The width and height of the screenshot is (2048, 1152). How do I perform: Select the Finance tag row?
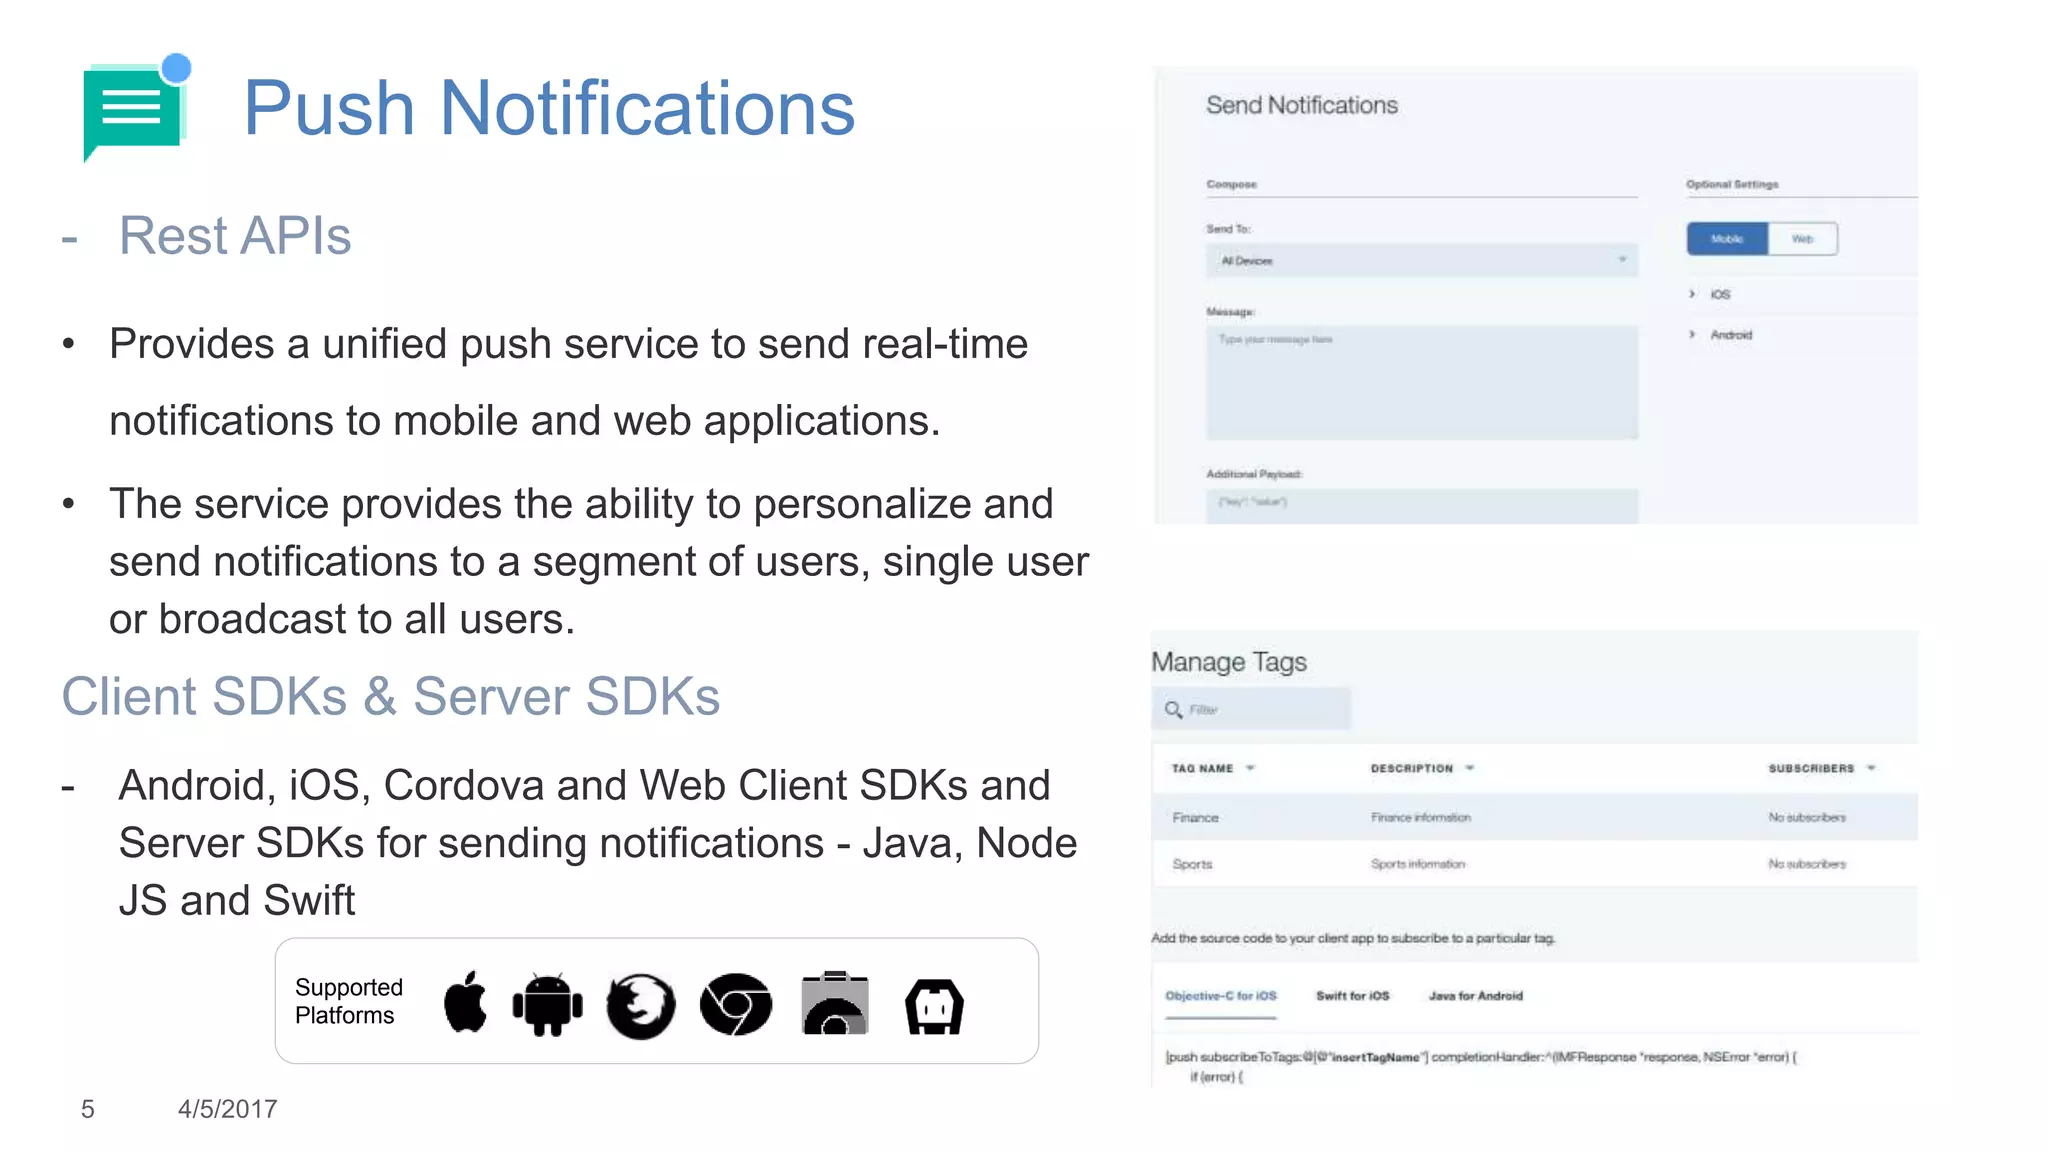click(x=1534, y=817)
